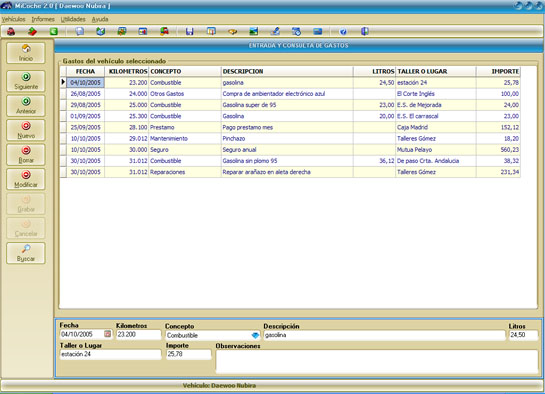Select the 'Seguro anual' cell
The height and width of the screenshot is (394, 545).
click(287, 150)
